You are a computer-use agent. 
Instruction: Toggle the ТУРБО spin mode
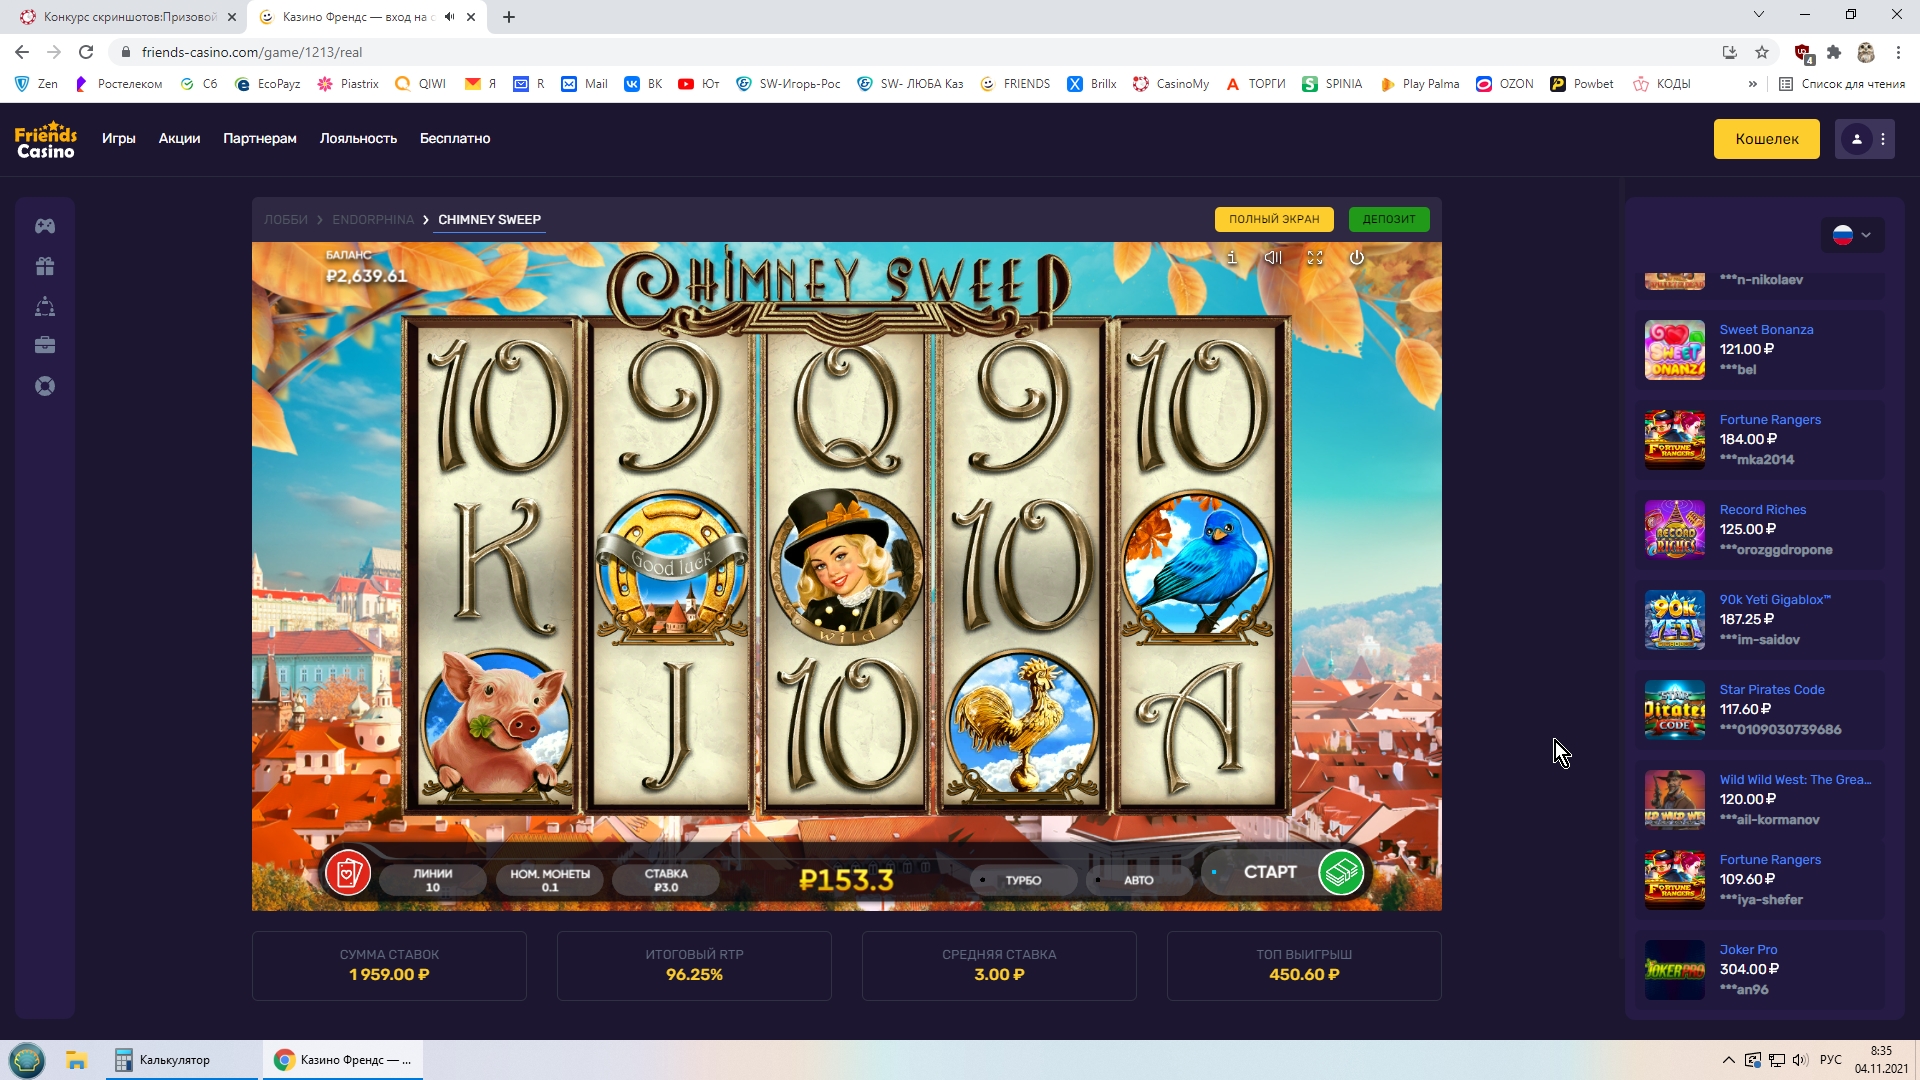(x=1023, y=880)
